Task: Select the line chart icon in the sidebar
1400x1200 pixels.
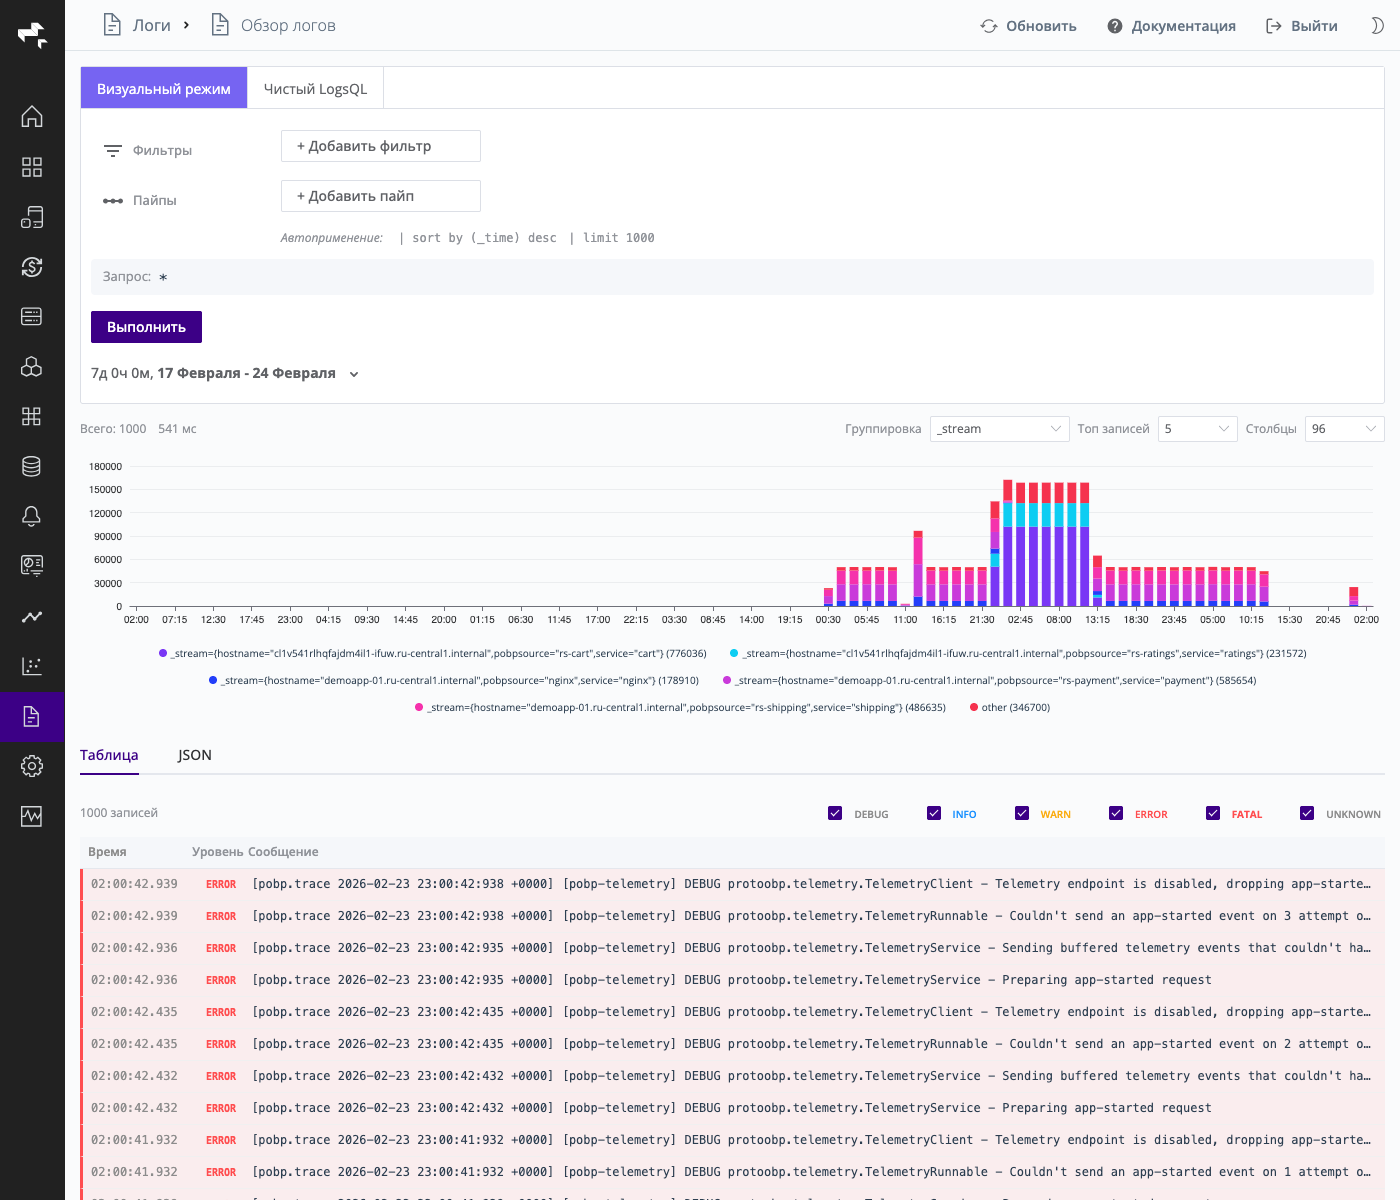Action: (32, 617)
